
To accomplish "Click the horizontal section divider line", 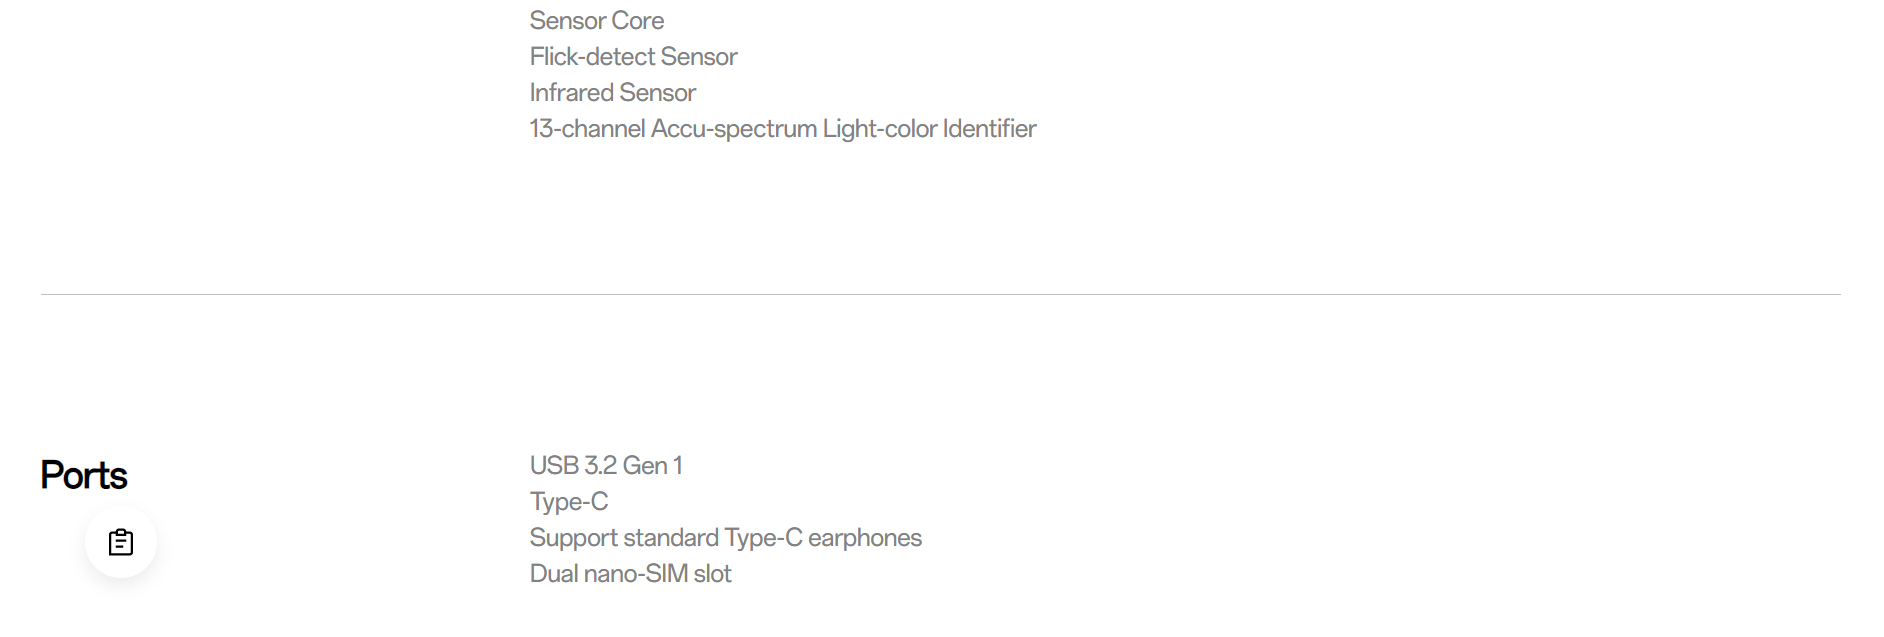I will click(x=940, y=294).
